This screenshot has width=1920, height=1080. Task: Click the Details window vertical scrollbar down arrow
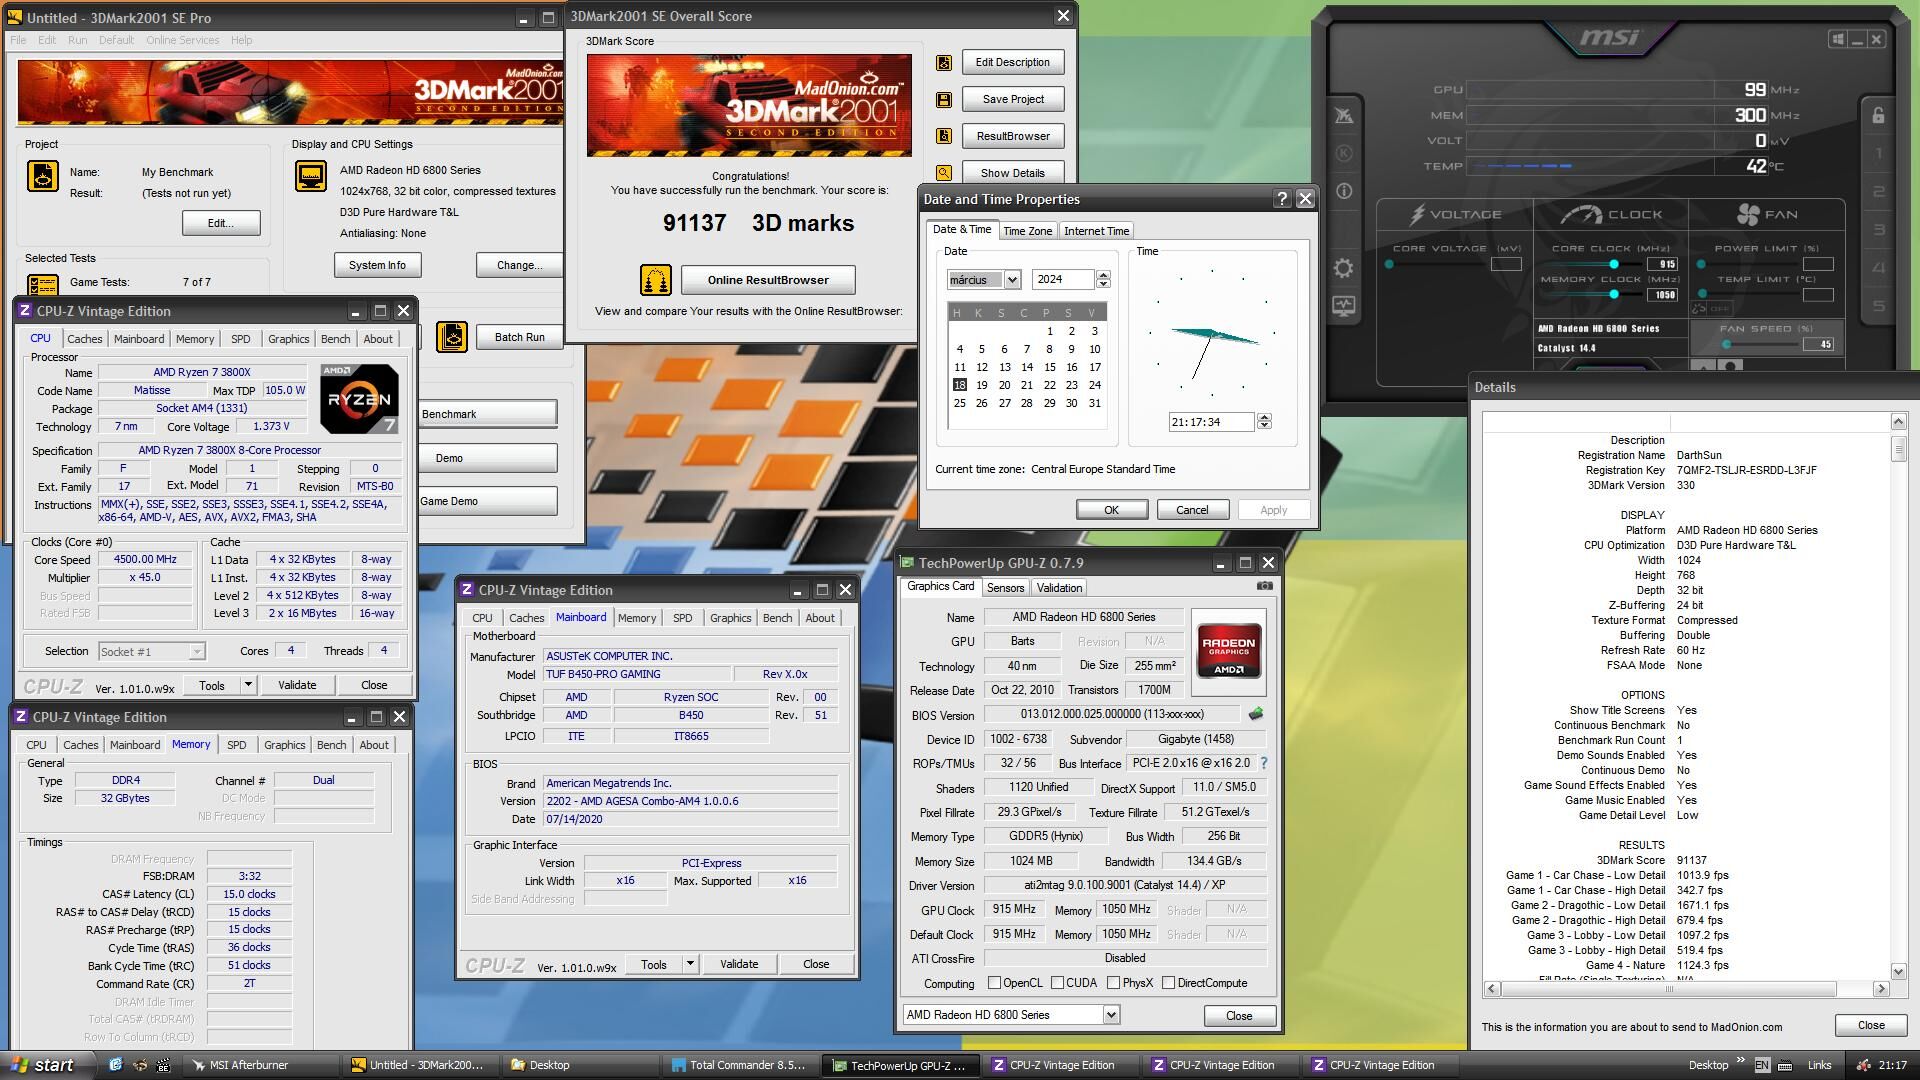point(1898,971)
